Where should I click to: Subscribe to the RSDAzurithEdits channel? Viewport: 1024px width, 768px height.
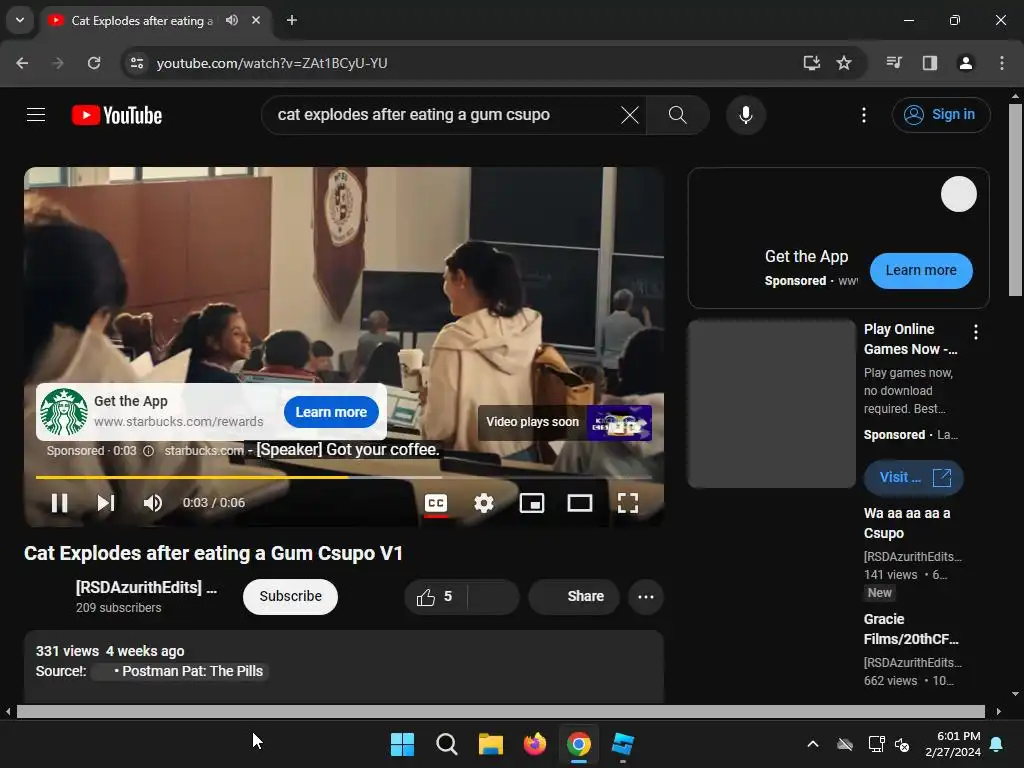(290, 596)
